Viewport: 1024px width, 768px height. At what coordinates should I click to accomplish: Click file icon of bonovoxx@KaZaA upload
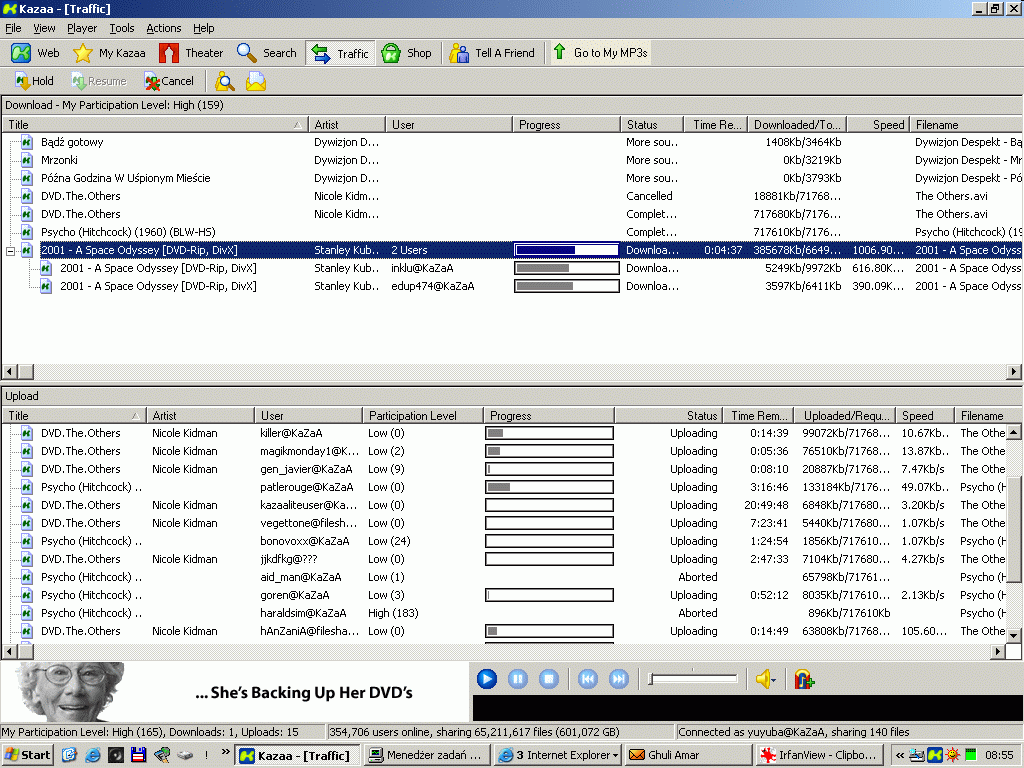(x=27, y=541)
